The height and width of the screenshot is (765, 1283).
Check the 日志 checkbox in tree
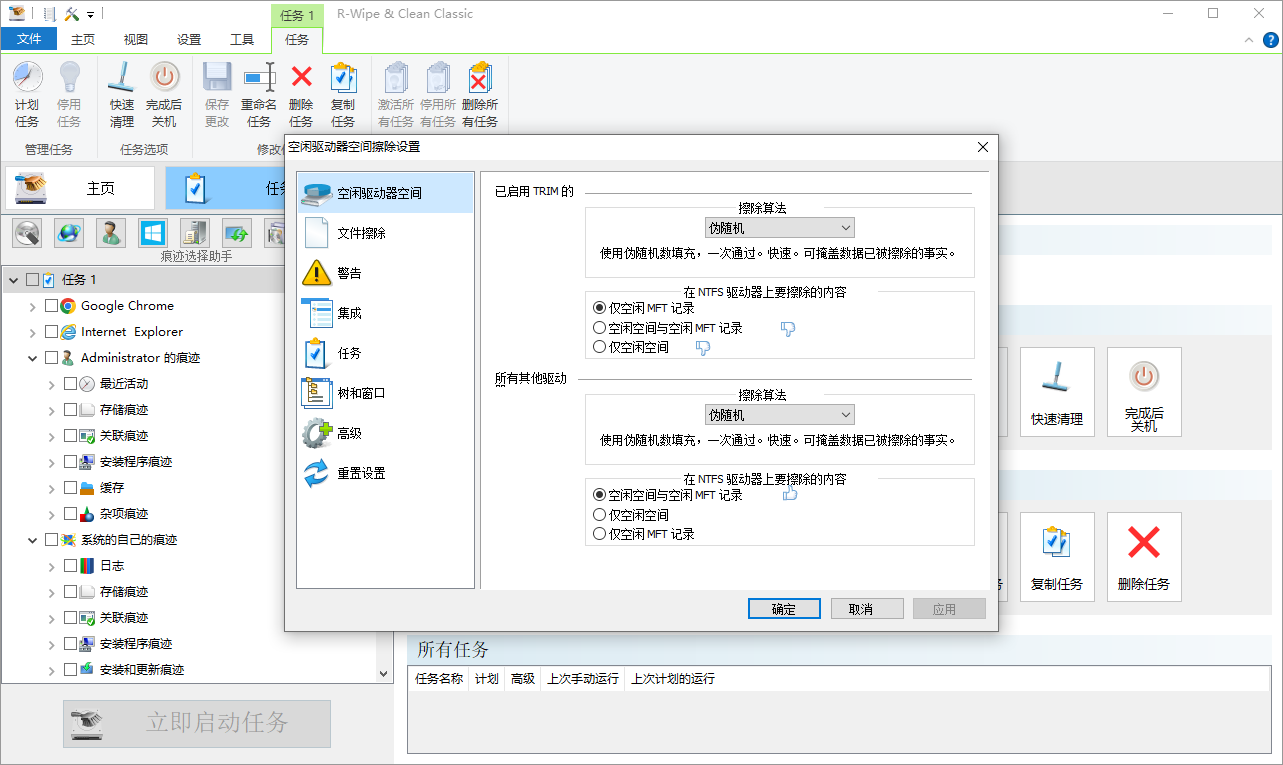(70, 566)
